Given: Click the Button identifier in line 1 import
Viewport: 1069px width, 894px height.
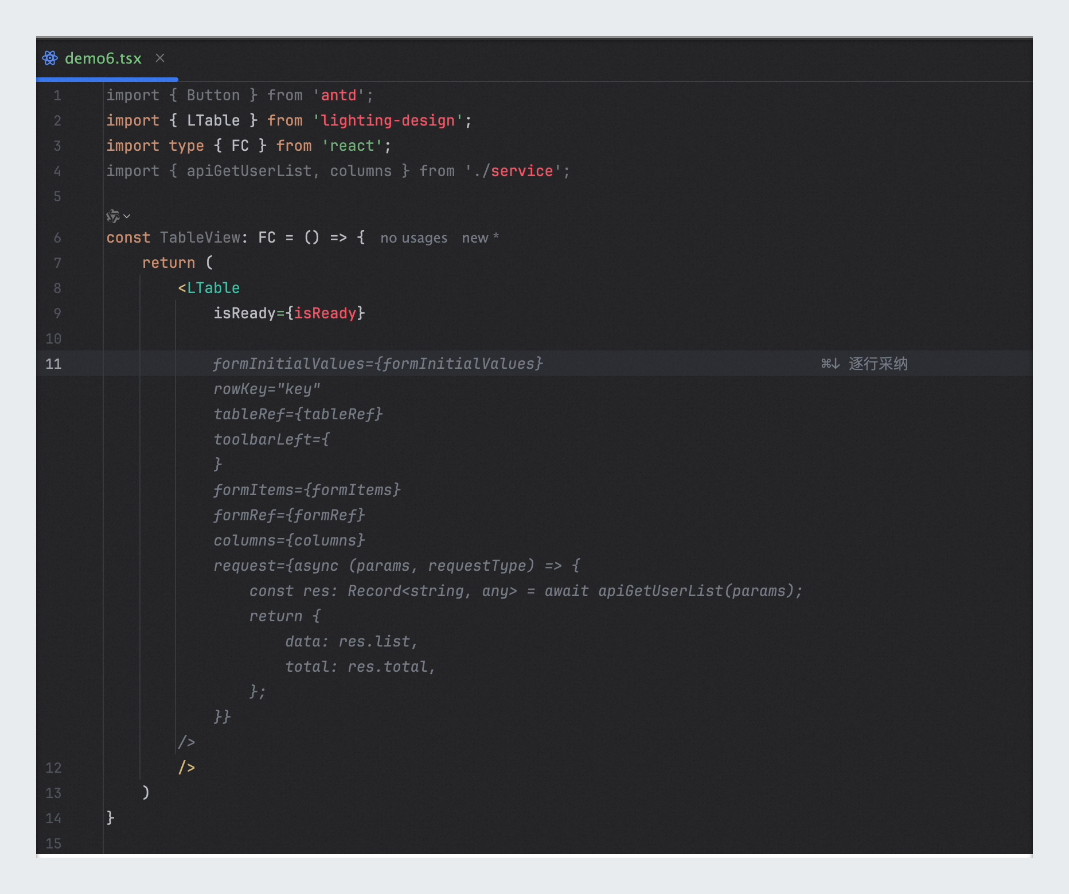Looking at the screenshot, I should tap(213, 95).
